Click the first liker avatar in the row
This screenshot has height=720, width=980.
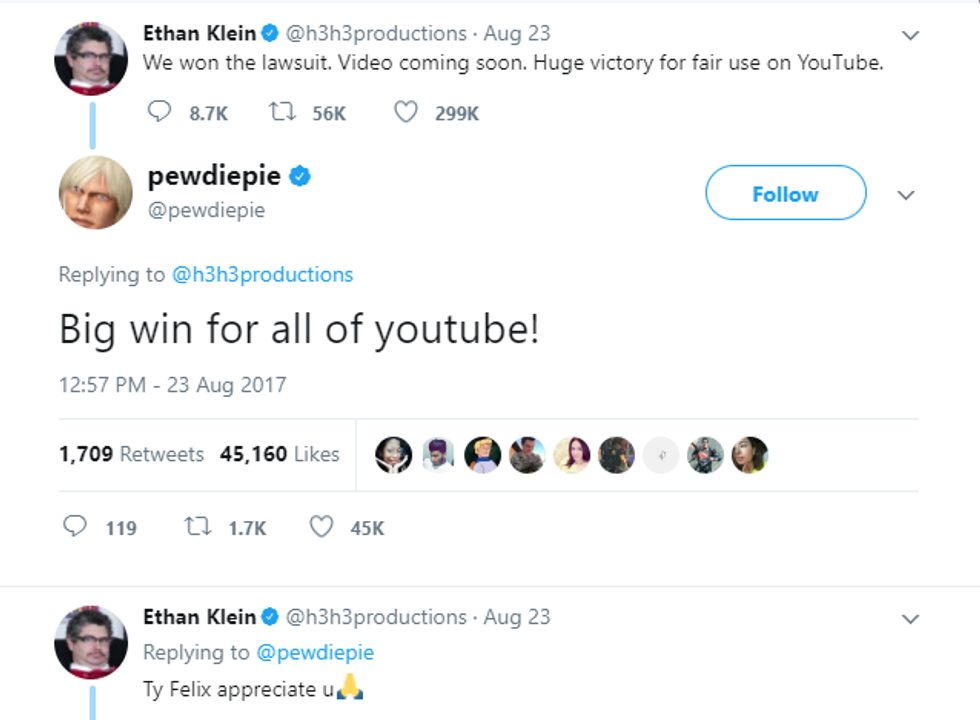click(393, 455)
